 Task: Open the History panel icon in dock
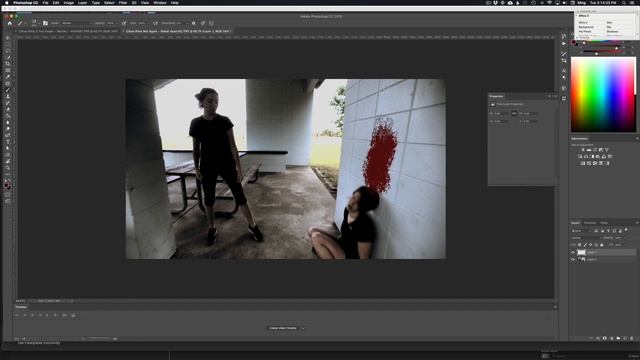click(x=564, y=36)
